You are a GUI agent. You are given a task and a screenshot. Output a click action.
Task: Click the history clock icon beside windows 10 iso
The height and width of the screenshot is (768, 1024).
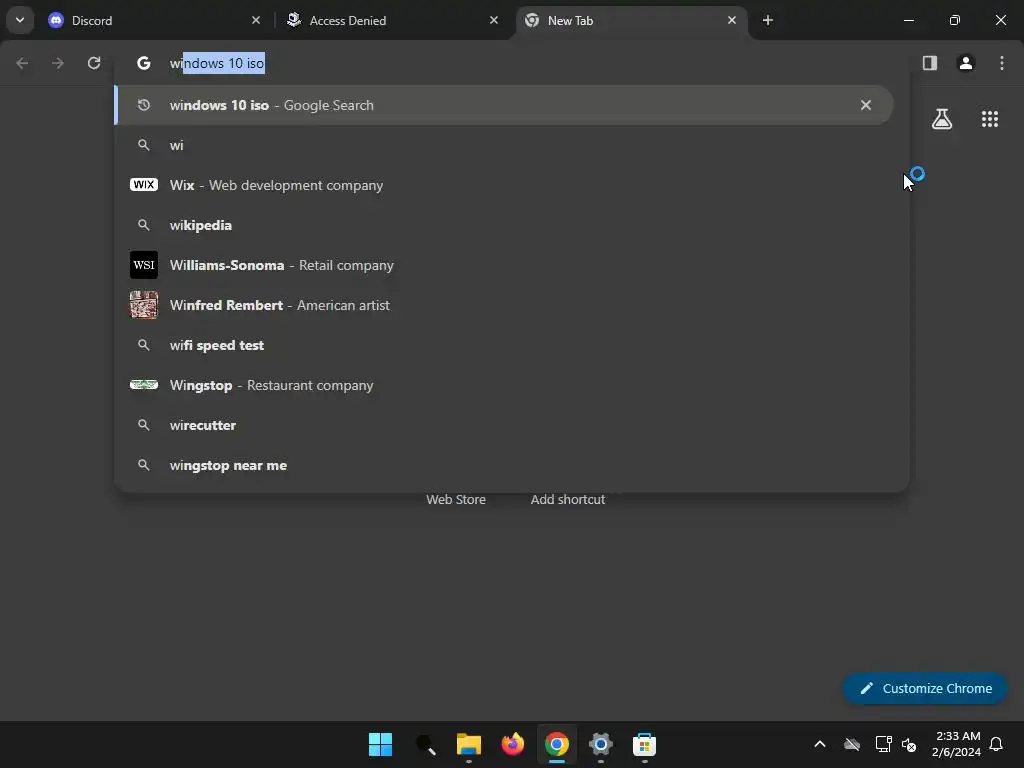[144, 105]
